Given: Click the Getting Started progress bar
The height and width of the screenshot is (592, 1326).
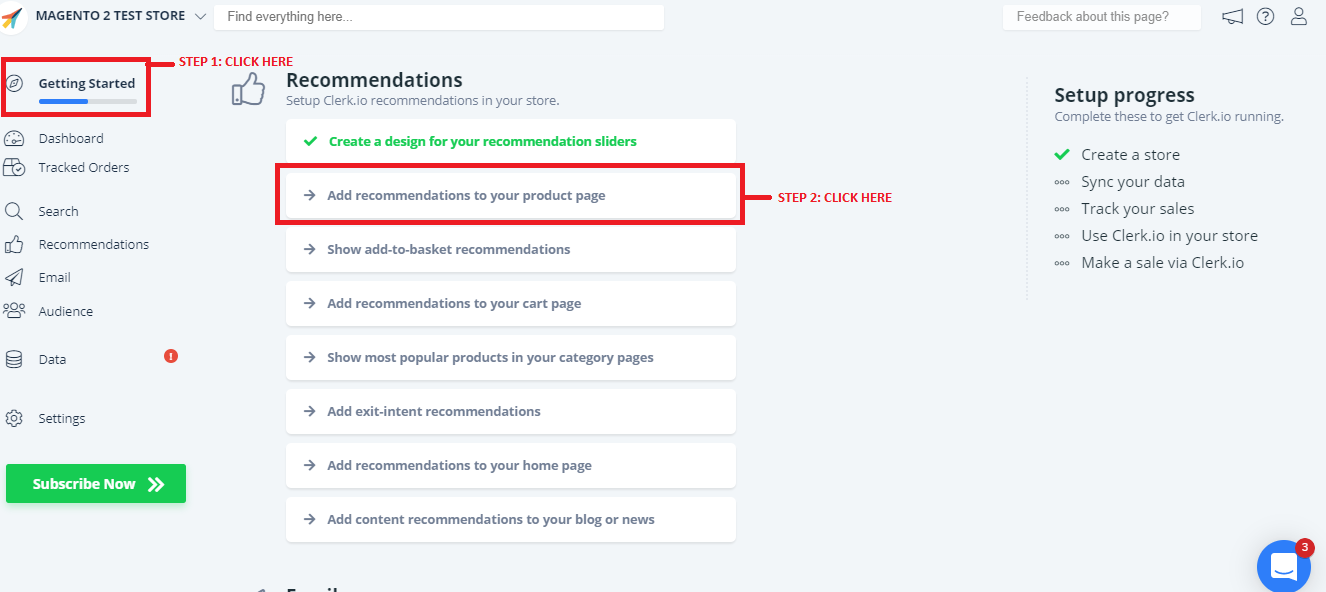Looking at the screenshot, I should click(x=87, y=101).
